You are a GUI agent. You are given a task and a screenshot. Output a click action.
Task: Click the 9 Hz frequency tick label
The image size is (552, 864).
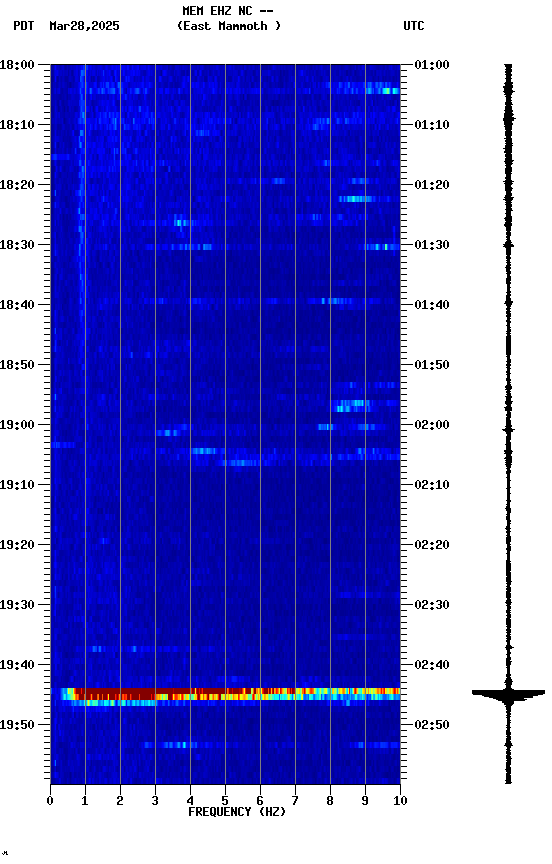coord(365,801)
